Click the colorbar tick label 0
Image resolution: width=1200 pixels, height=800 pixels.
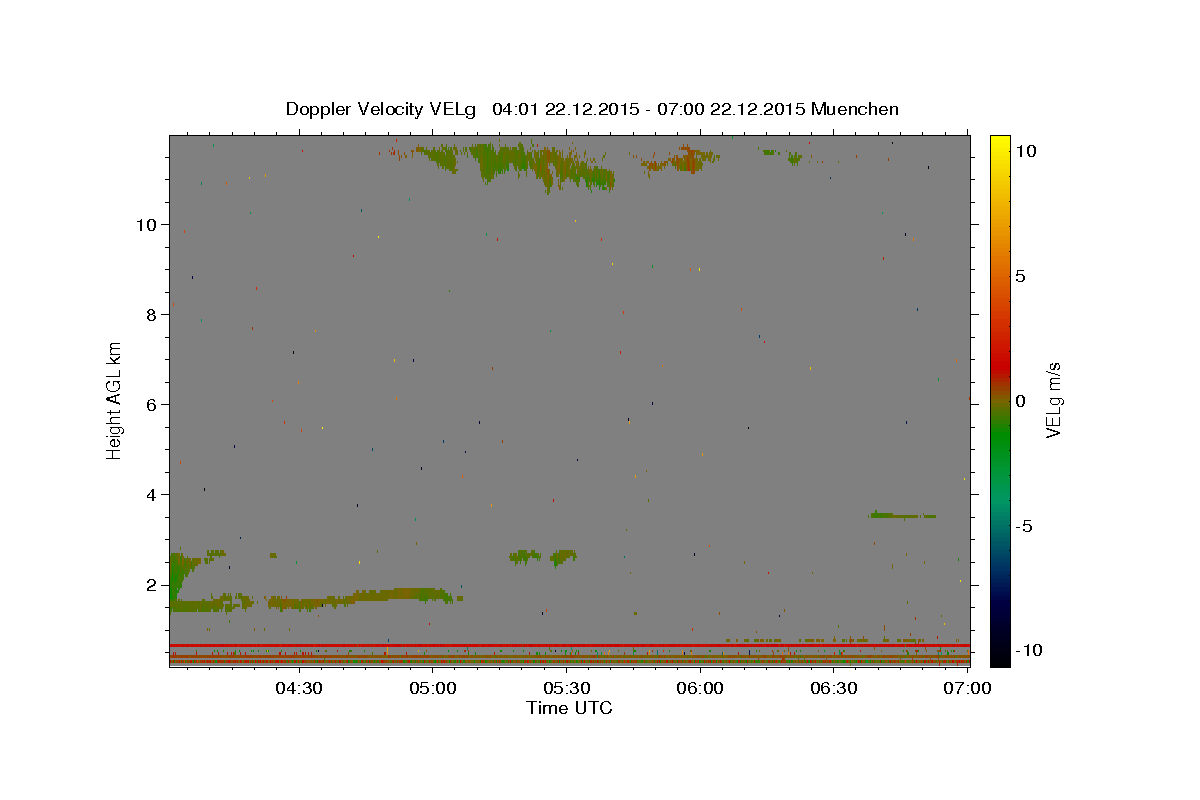pyautogui.click(x=1020, y=401)
